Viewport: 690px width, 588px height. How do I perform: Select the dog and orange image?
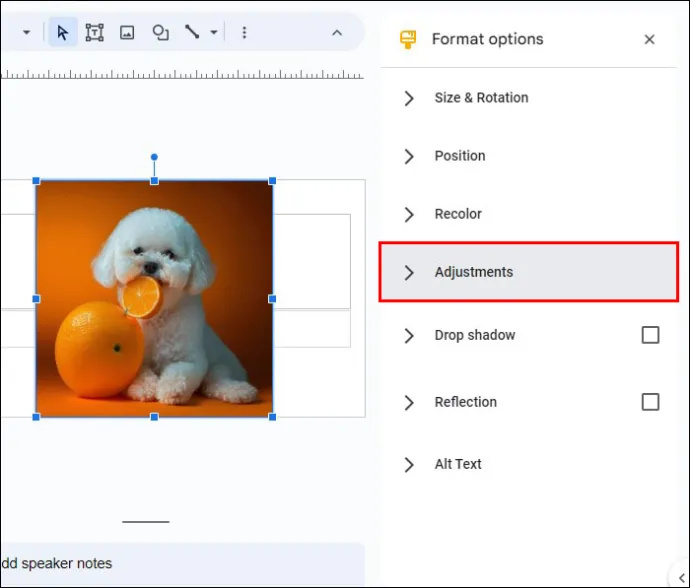(154, 299)
